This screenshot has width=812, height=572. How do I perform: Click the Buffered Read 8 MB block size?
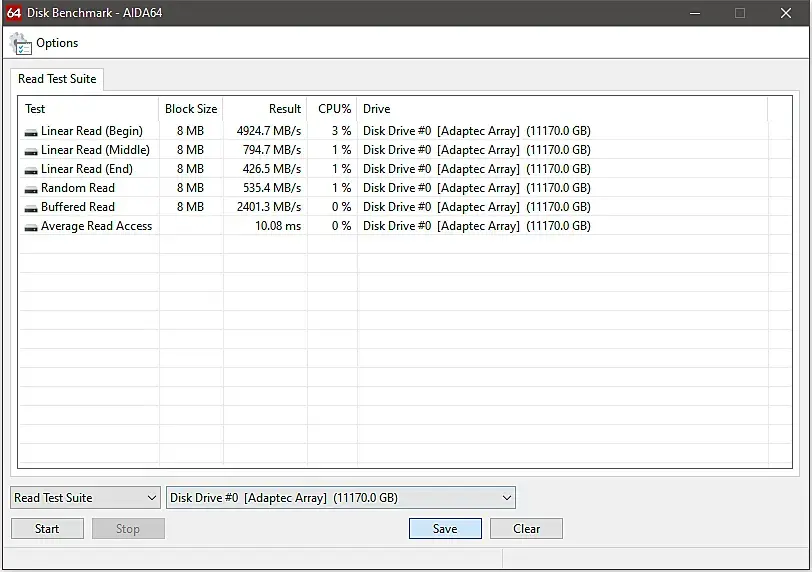191,207
